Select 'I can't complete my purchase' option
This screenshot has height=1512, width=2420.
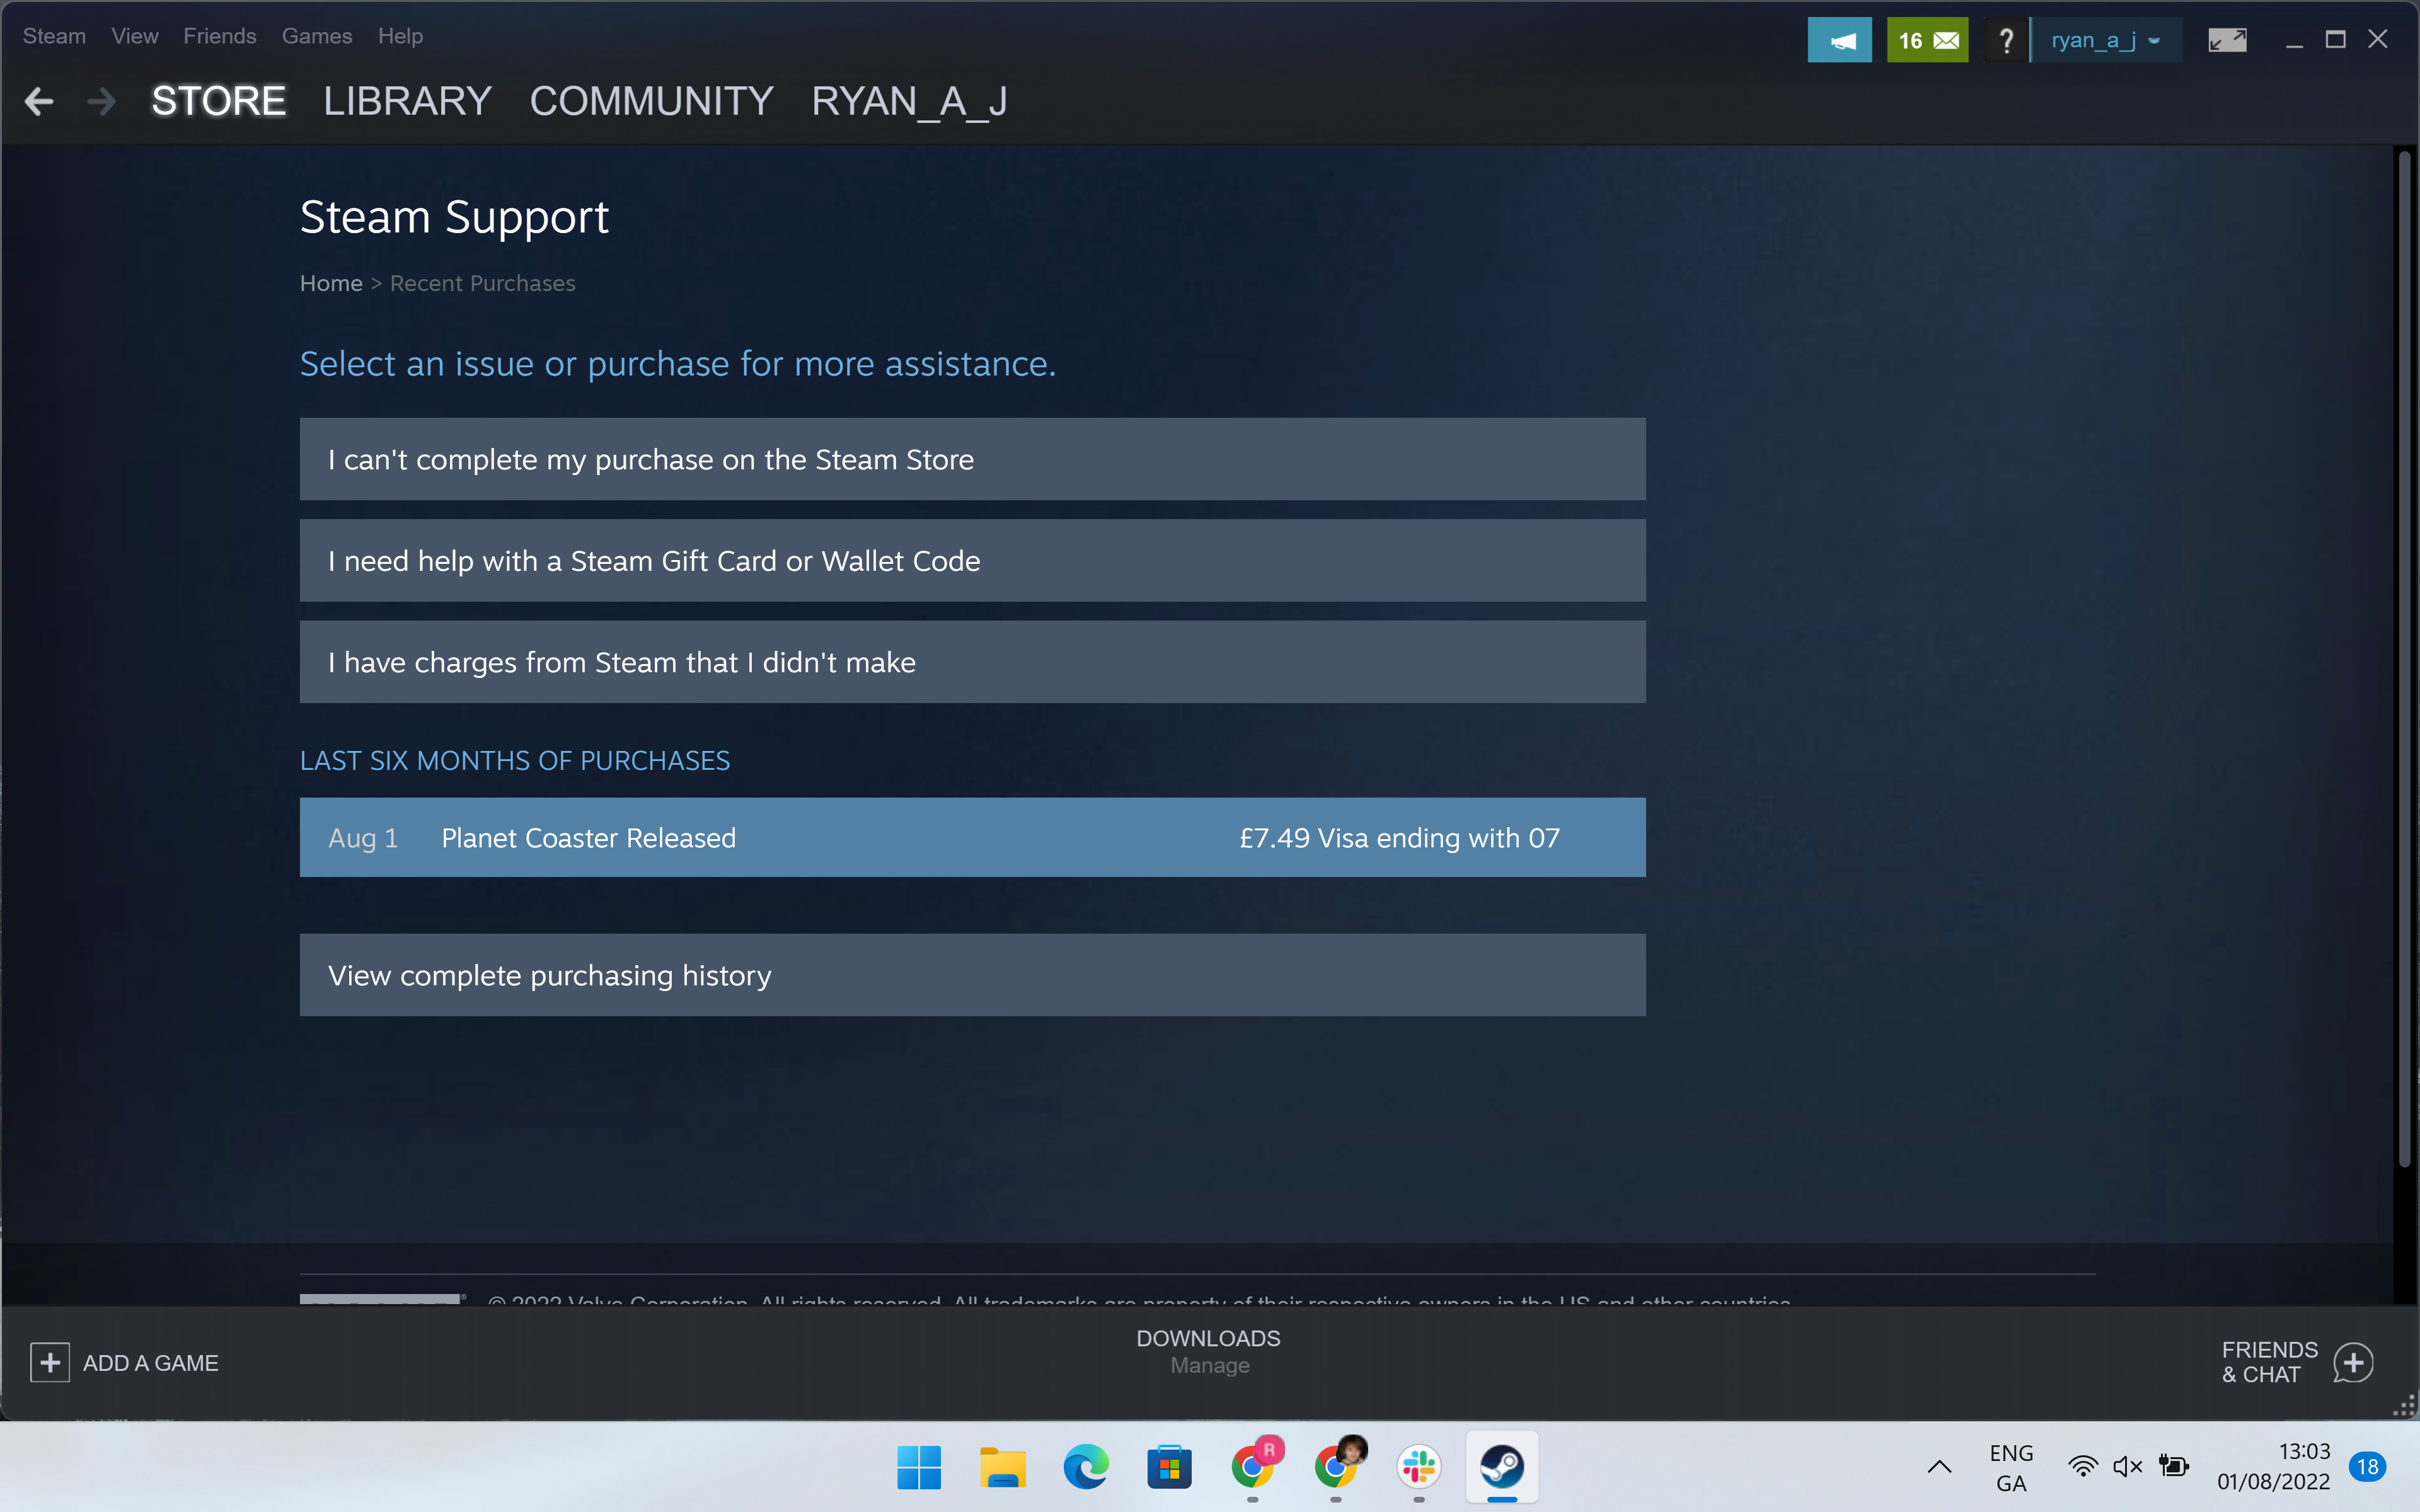pyautogui.click(x=972, y=459)
